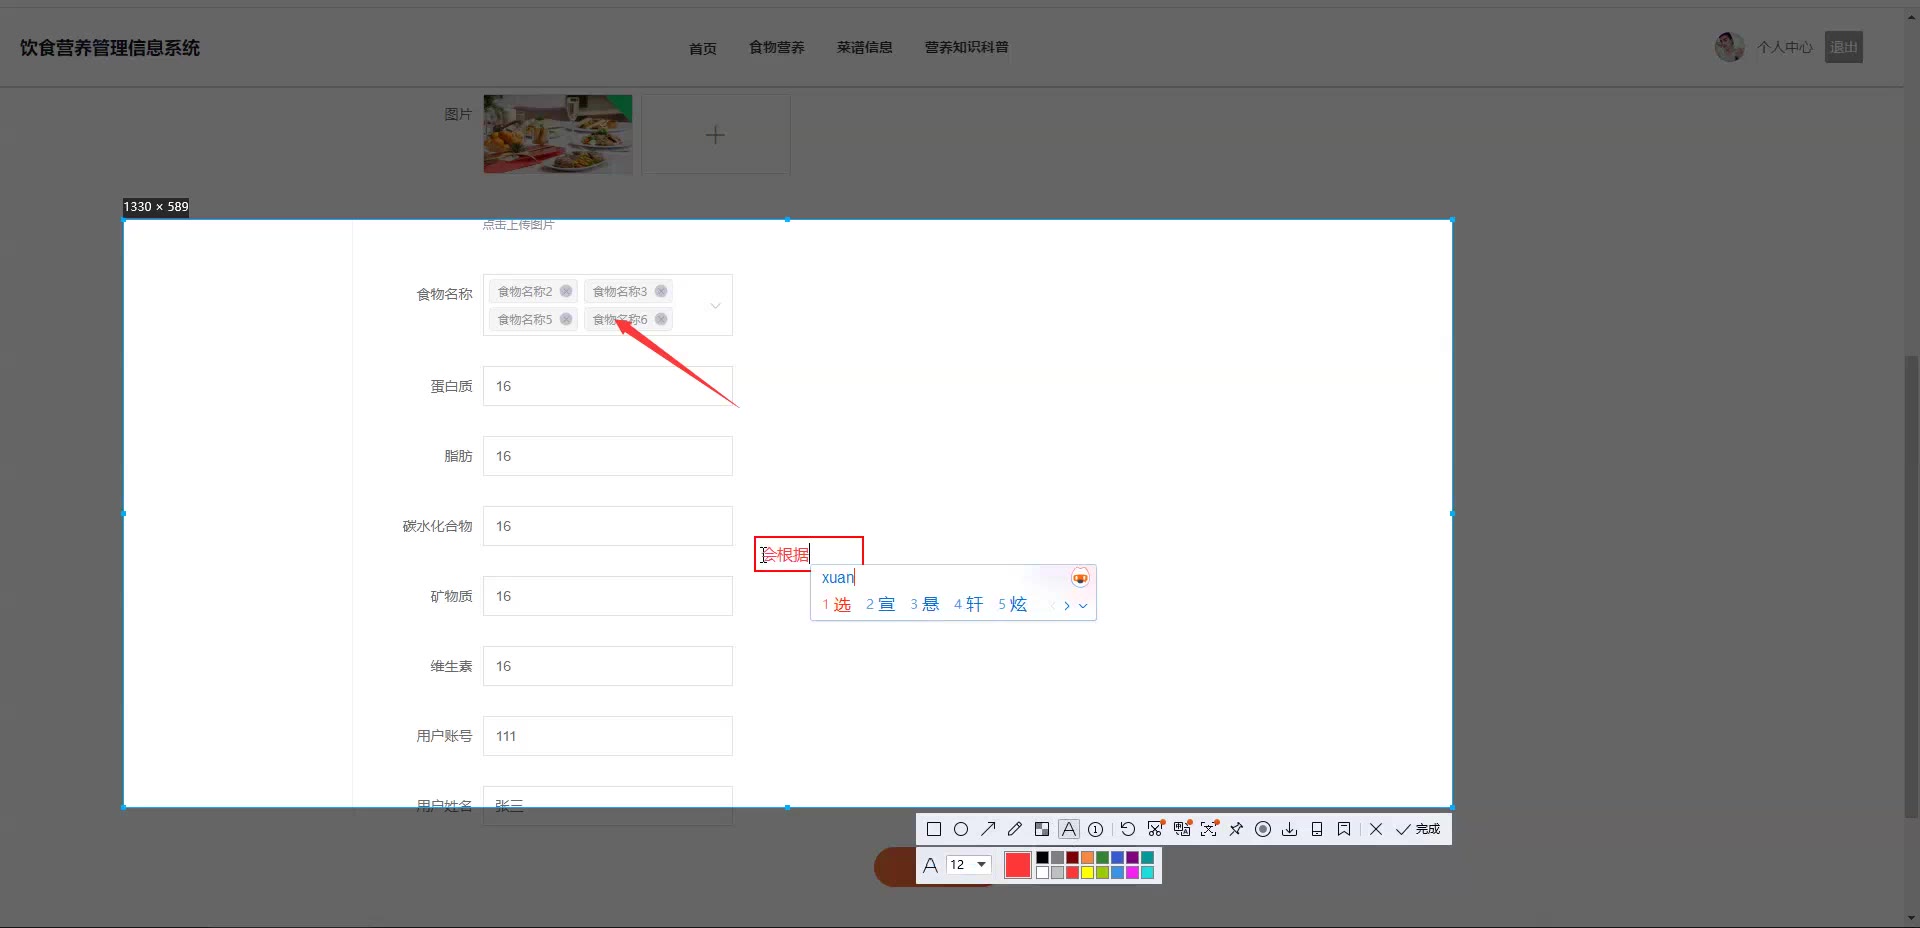Open the screenshot translate tool
Image resolution: width=1920 pixels, height=928 pixels.
pos(1182,829)
